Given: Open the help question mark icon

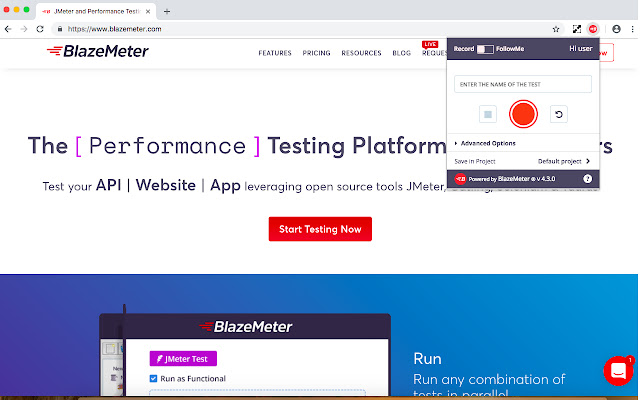Looking at the screenshot, I should click(x=587, y=179).
